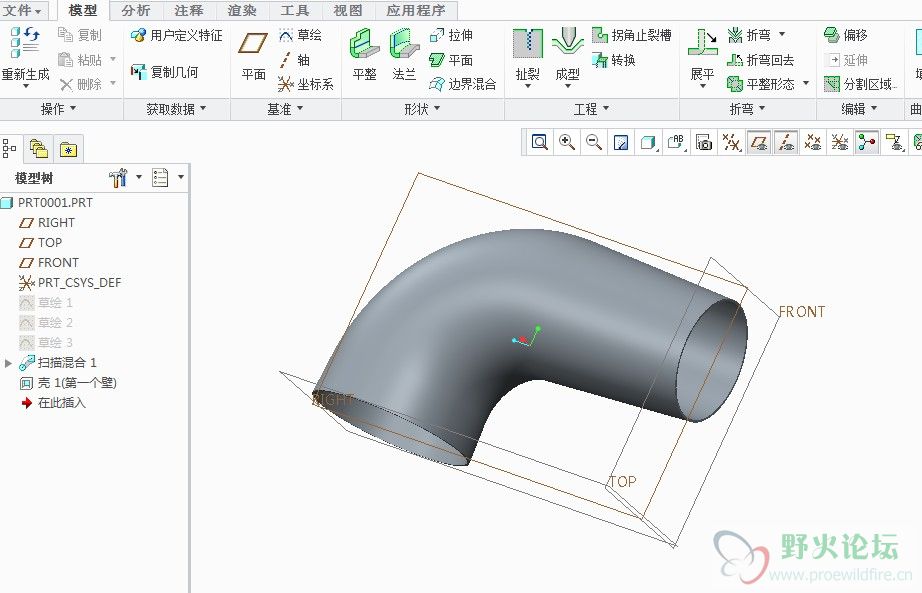Open the 文件 menu

pos(23,10)
